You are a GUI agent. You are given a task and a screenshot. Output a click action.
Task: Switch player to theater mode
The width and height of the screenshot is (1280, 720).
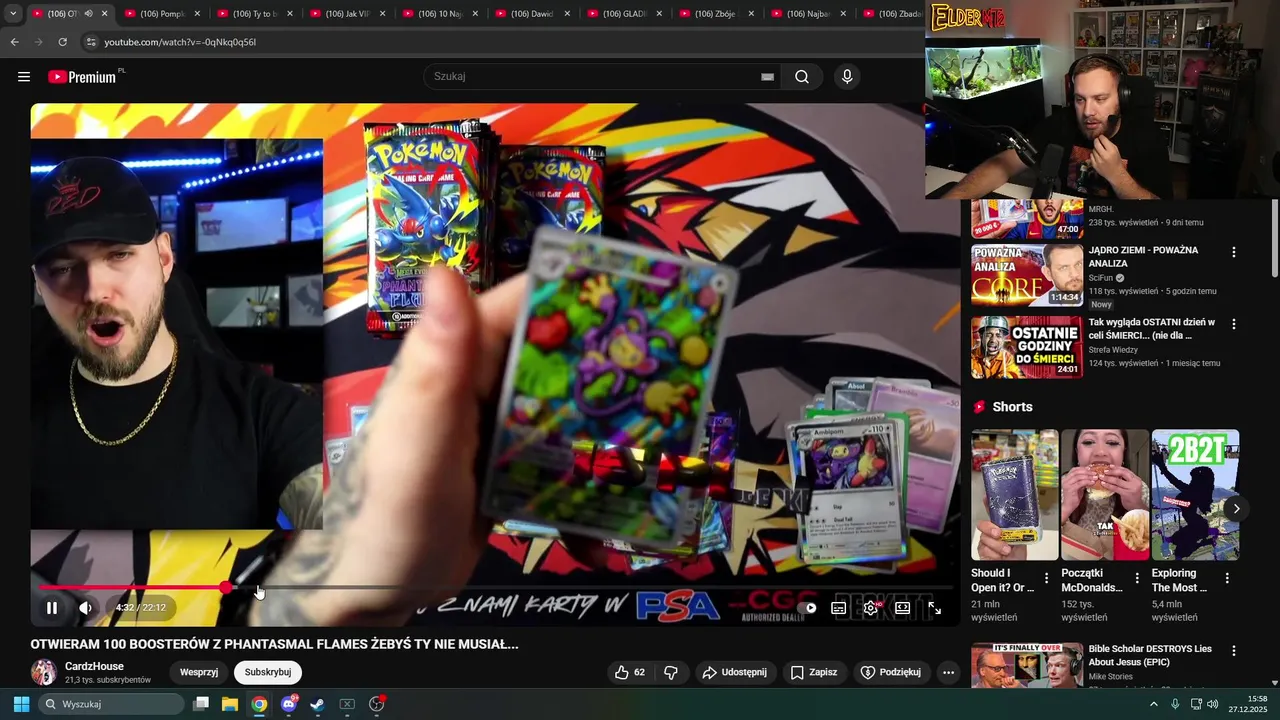click(903, 607)
